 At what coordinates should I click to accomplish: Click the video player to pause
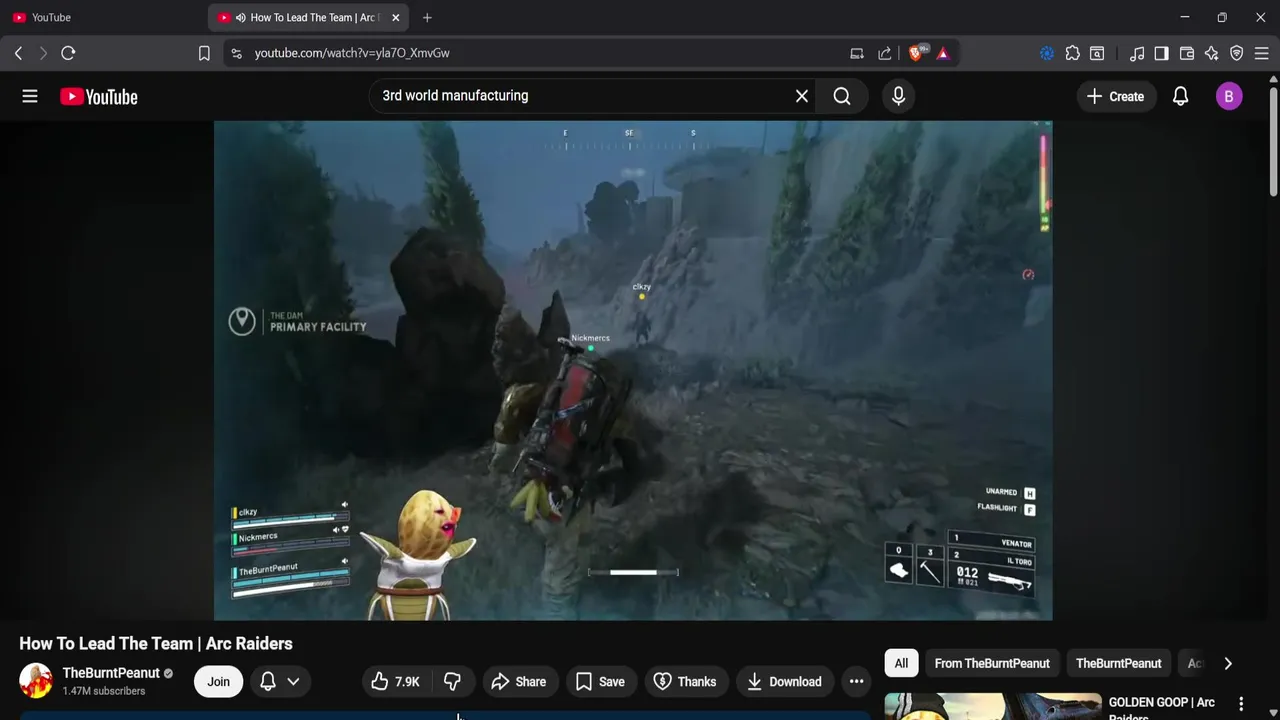(x=633, y=370)
